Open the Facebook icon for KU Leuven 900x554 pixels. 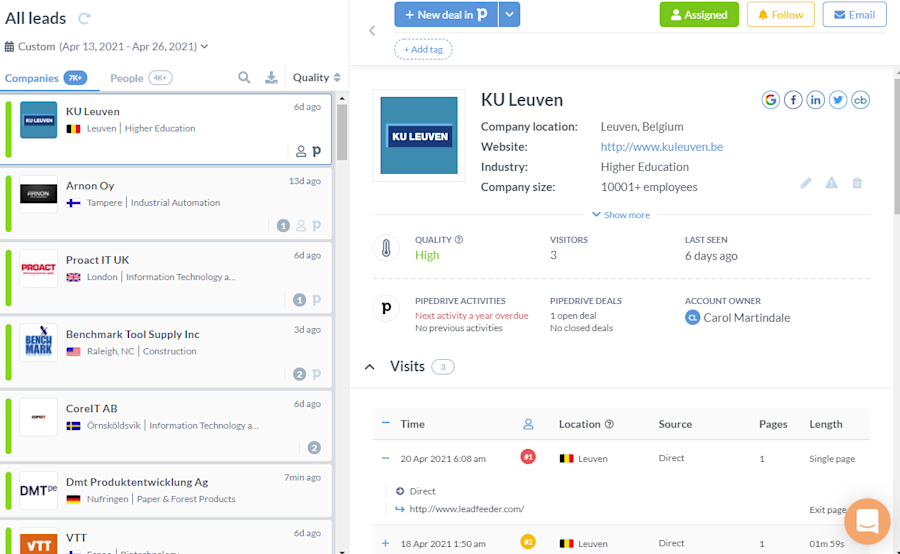pyautogui.click(x=793, y=100)
